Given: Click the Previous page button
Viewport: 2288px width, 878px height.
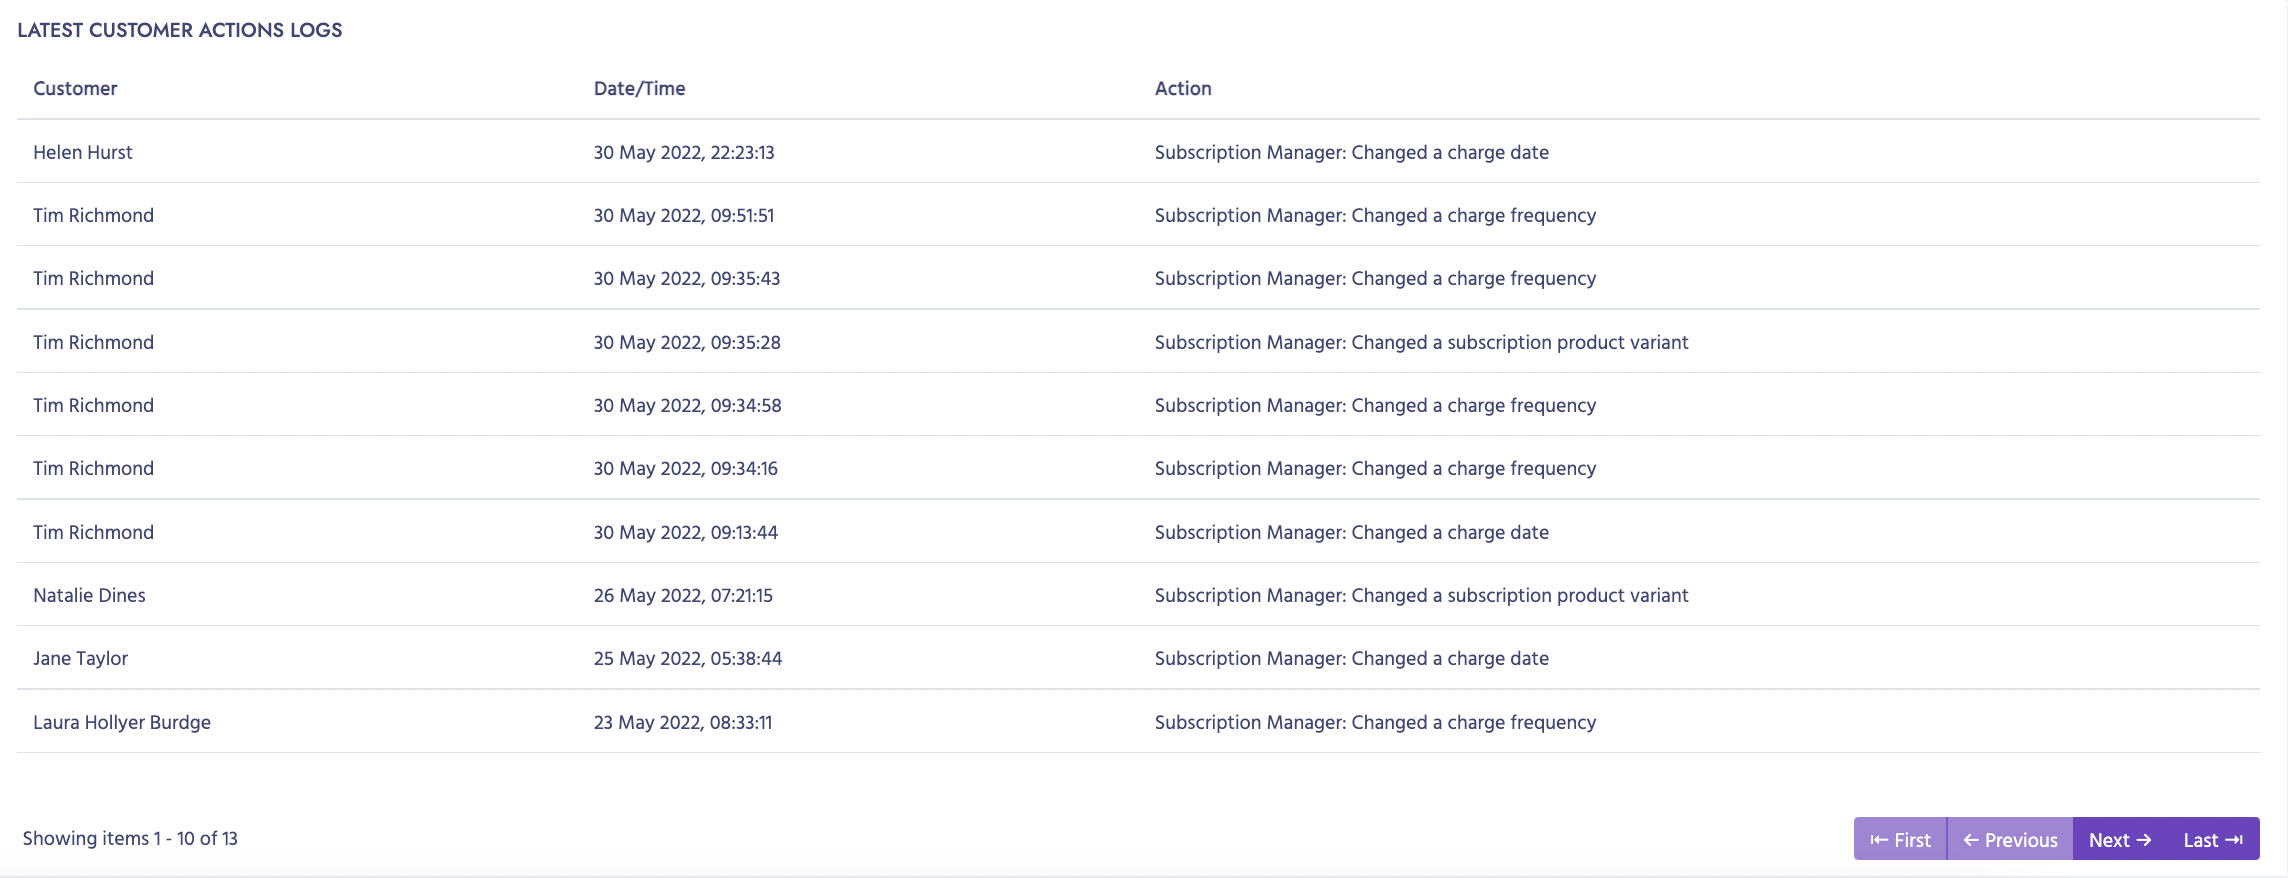Looking at the screenshot, I should pos(2010,840).
